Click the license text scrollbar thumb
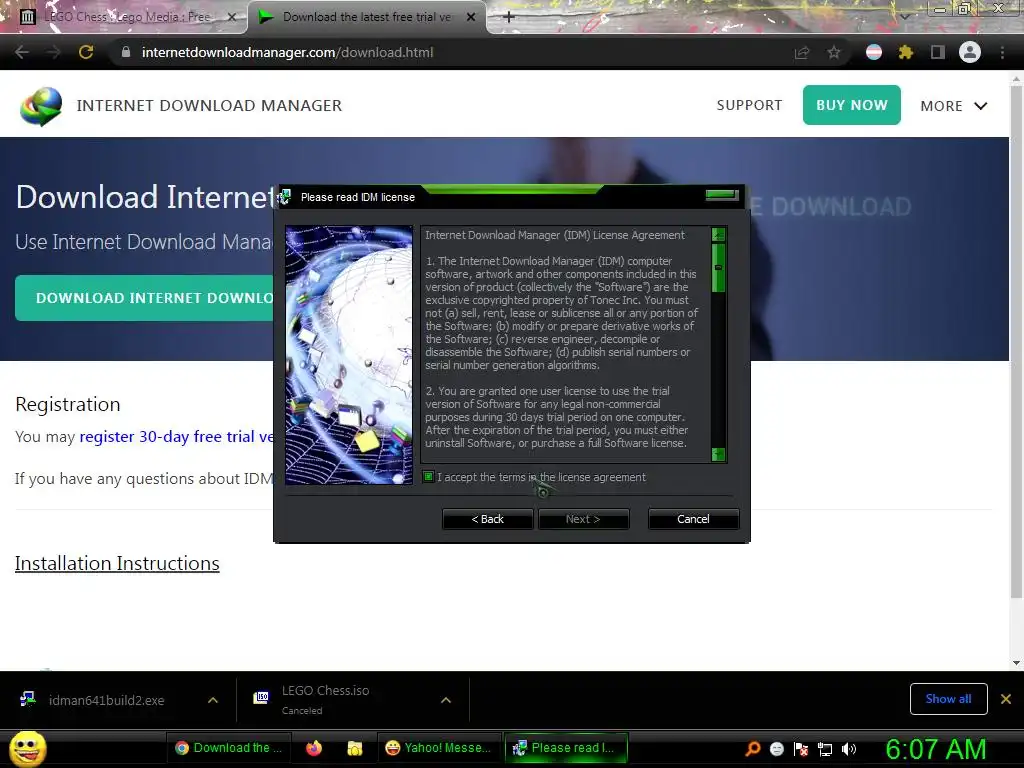 [x=718, y=268]
